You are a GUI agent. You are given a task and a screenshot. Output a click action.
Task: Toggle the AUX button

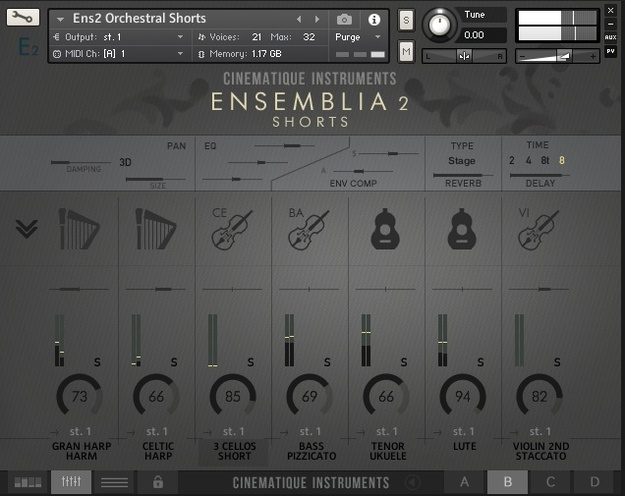pos(610,37)
